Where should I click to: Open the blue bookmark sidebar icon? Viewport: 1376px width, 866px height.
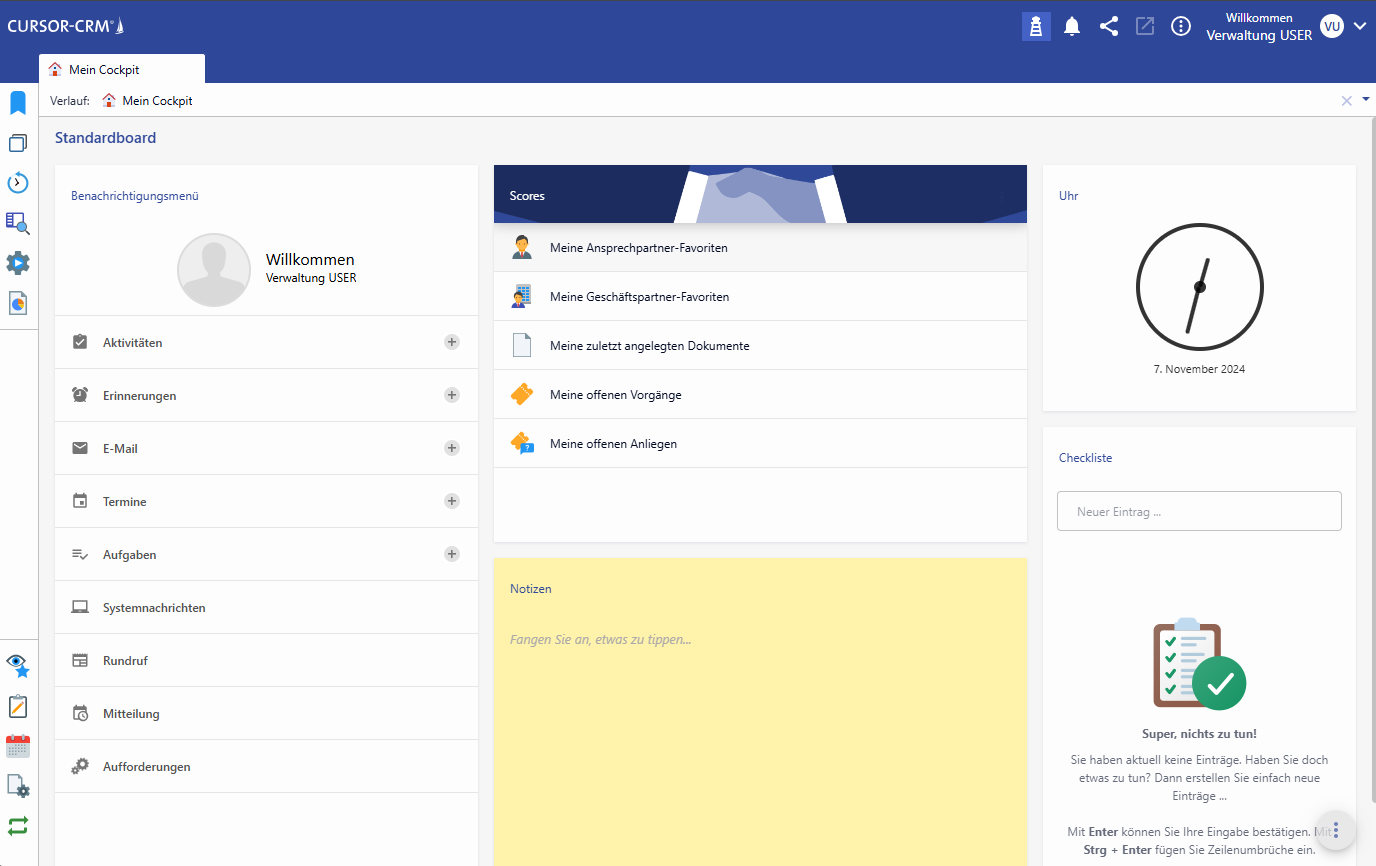[18, 103]
